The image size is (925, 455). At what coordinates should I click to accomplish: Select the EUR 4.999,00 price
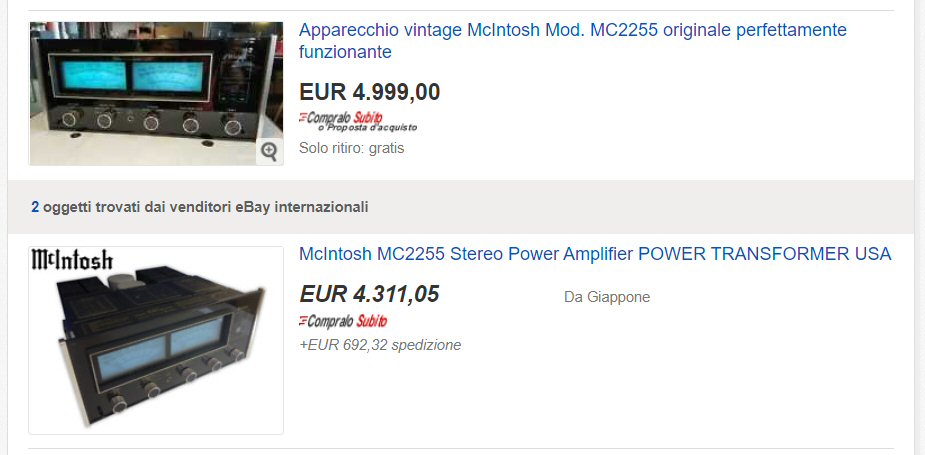(x=369, y=91)
